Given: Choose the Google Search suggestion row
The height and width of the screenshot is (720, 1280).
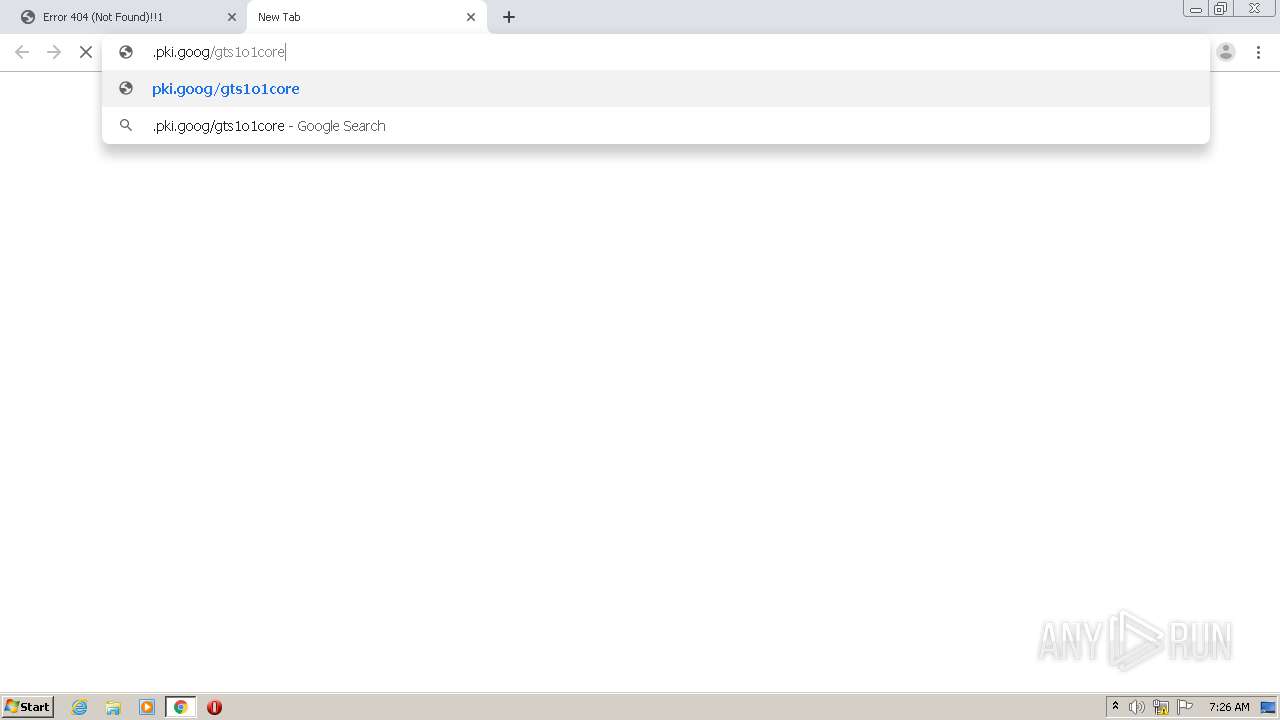Looking at the screenshot, I should [x=656, y=126].
